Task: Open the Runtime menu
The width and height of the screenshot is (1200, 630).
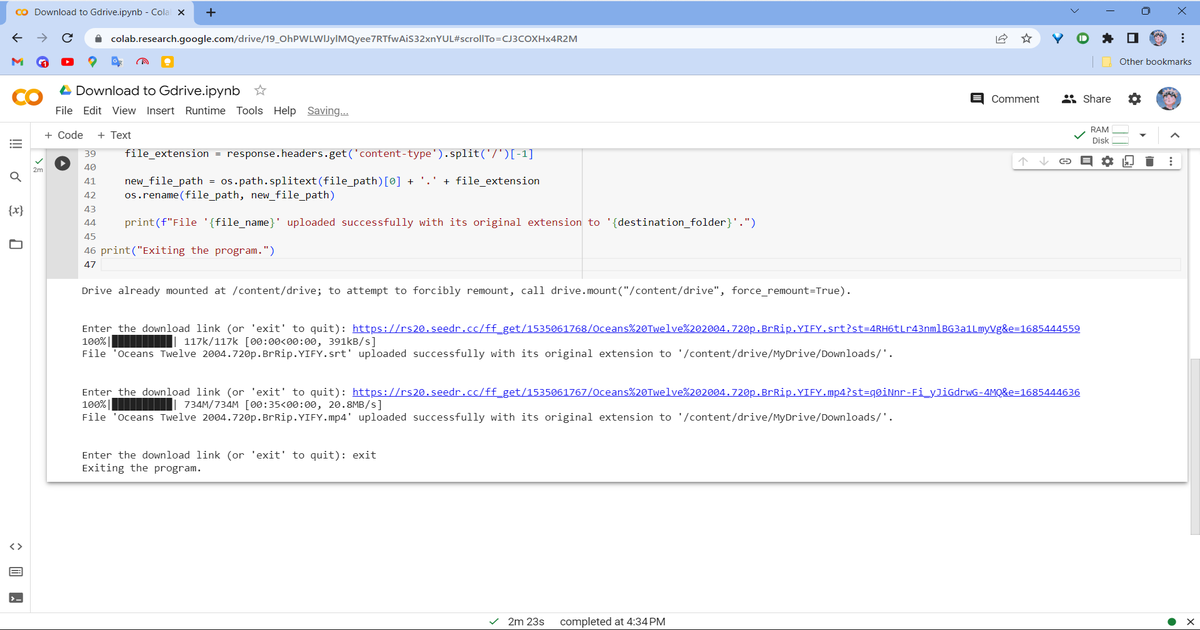Action: (205, 111)
